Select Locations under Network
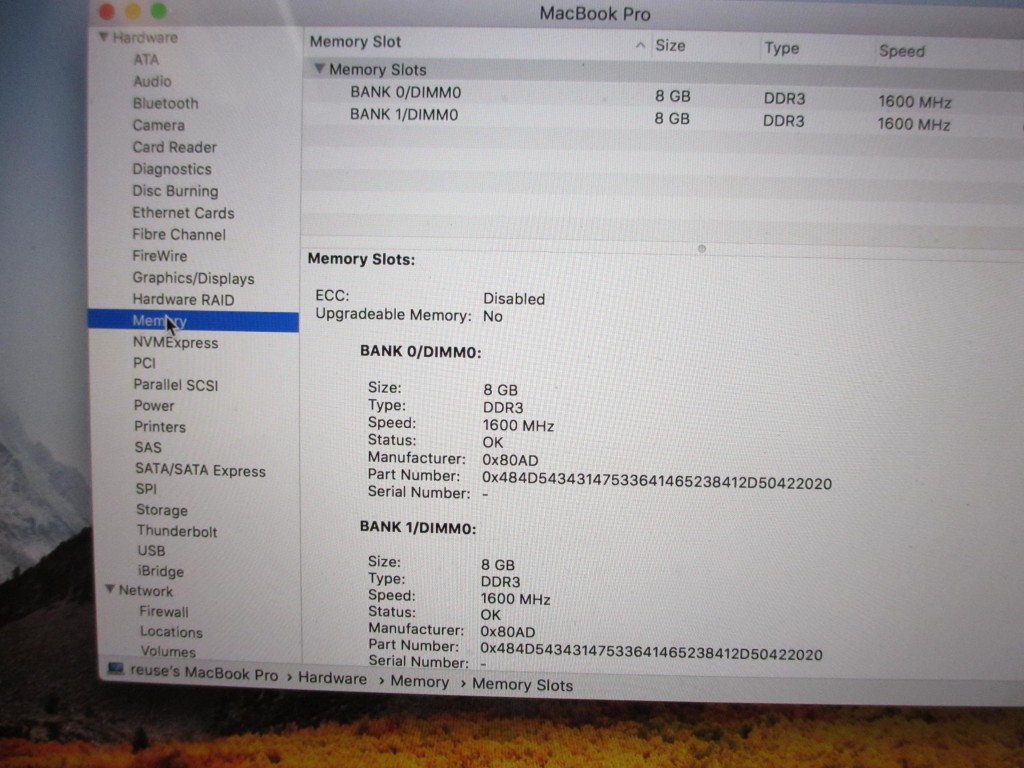Image resolution: width=1024 pixels, height=768 pixels. [171, 632]
